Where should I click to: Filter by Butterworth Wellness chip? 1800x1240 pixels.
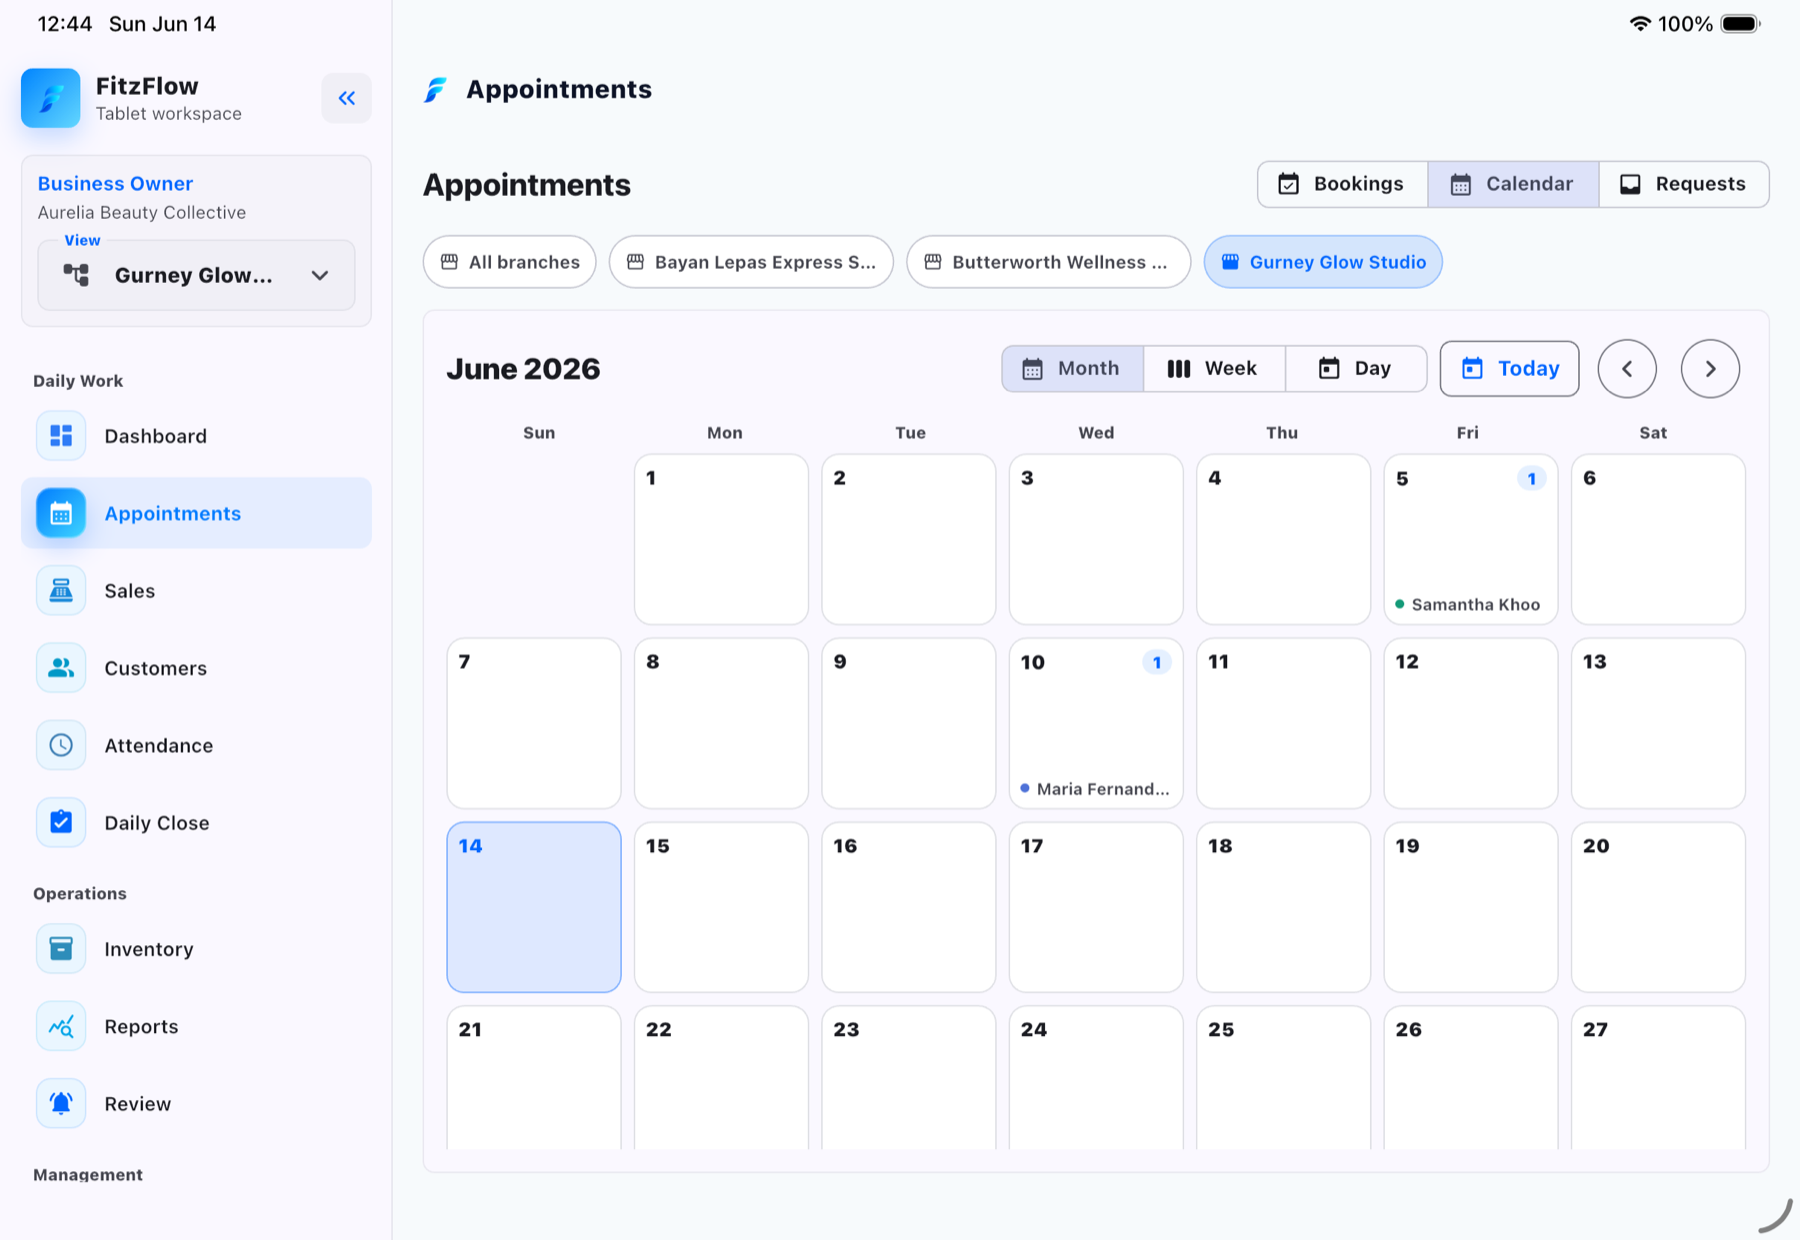[1049, 262]
